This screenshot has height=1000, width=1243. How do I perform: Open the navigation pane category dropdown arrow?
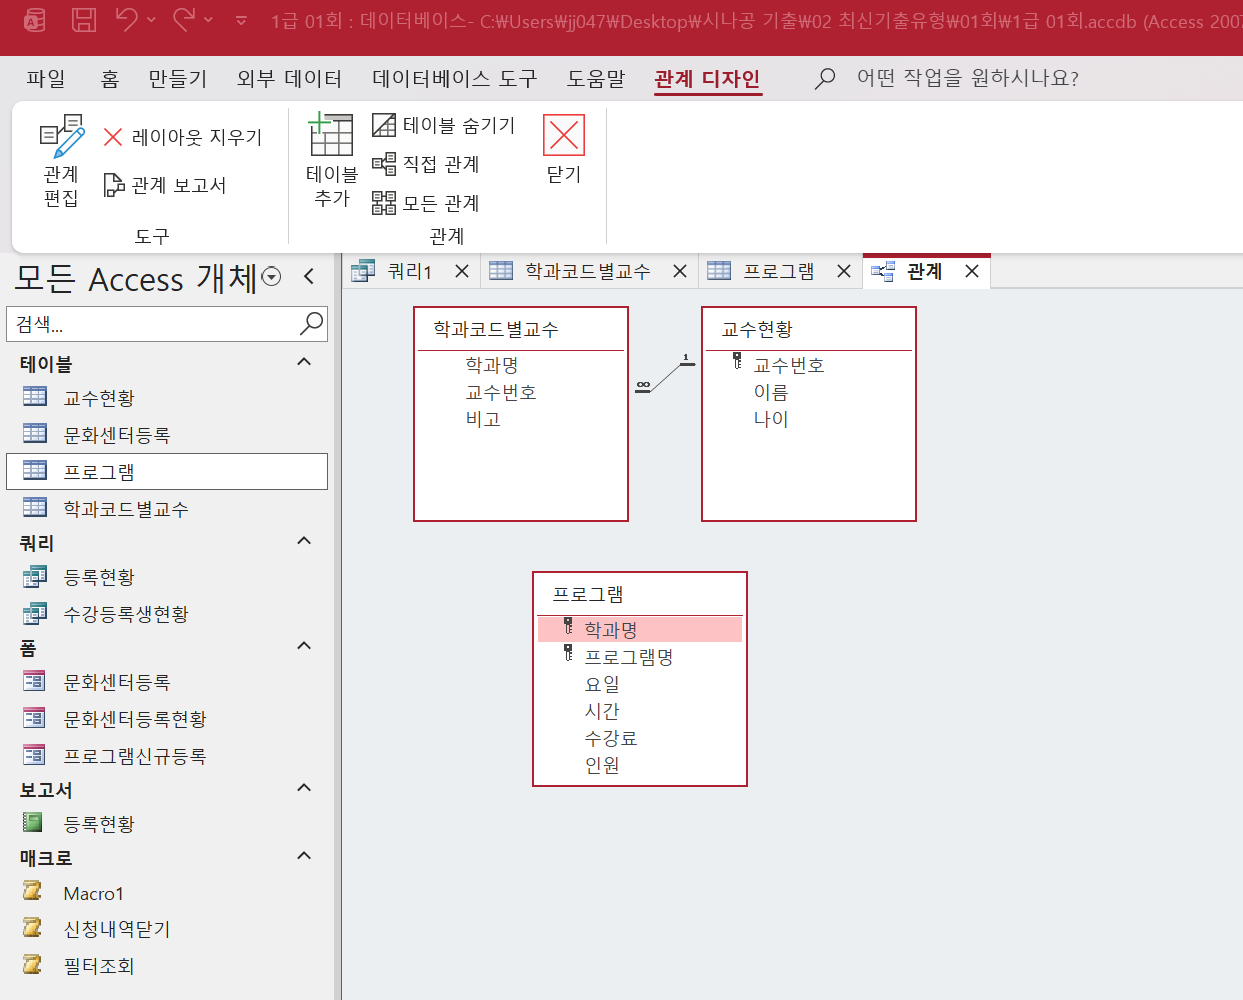[271, 277]
